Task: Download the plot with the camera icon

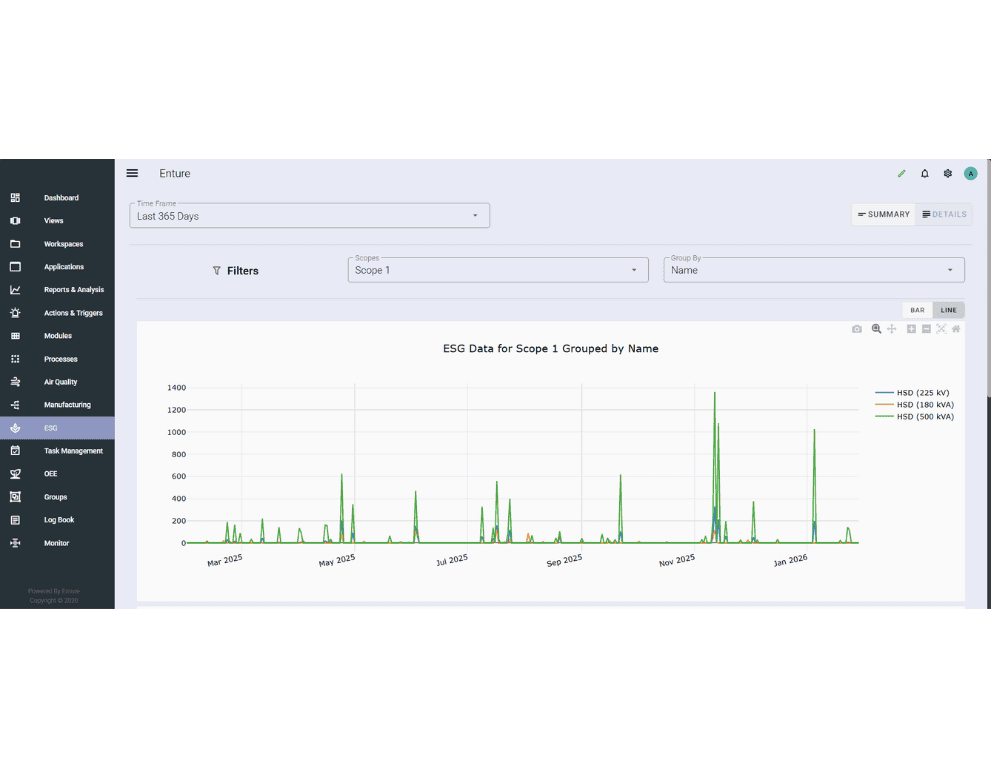Action: [x=857, y=329]
